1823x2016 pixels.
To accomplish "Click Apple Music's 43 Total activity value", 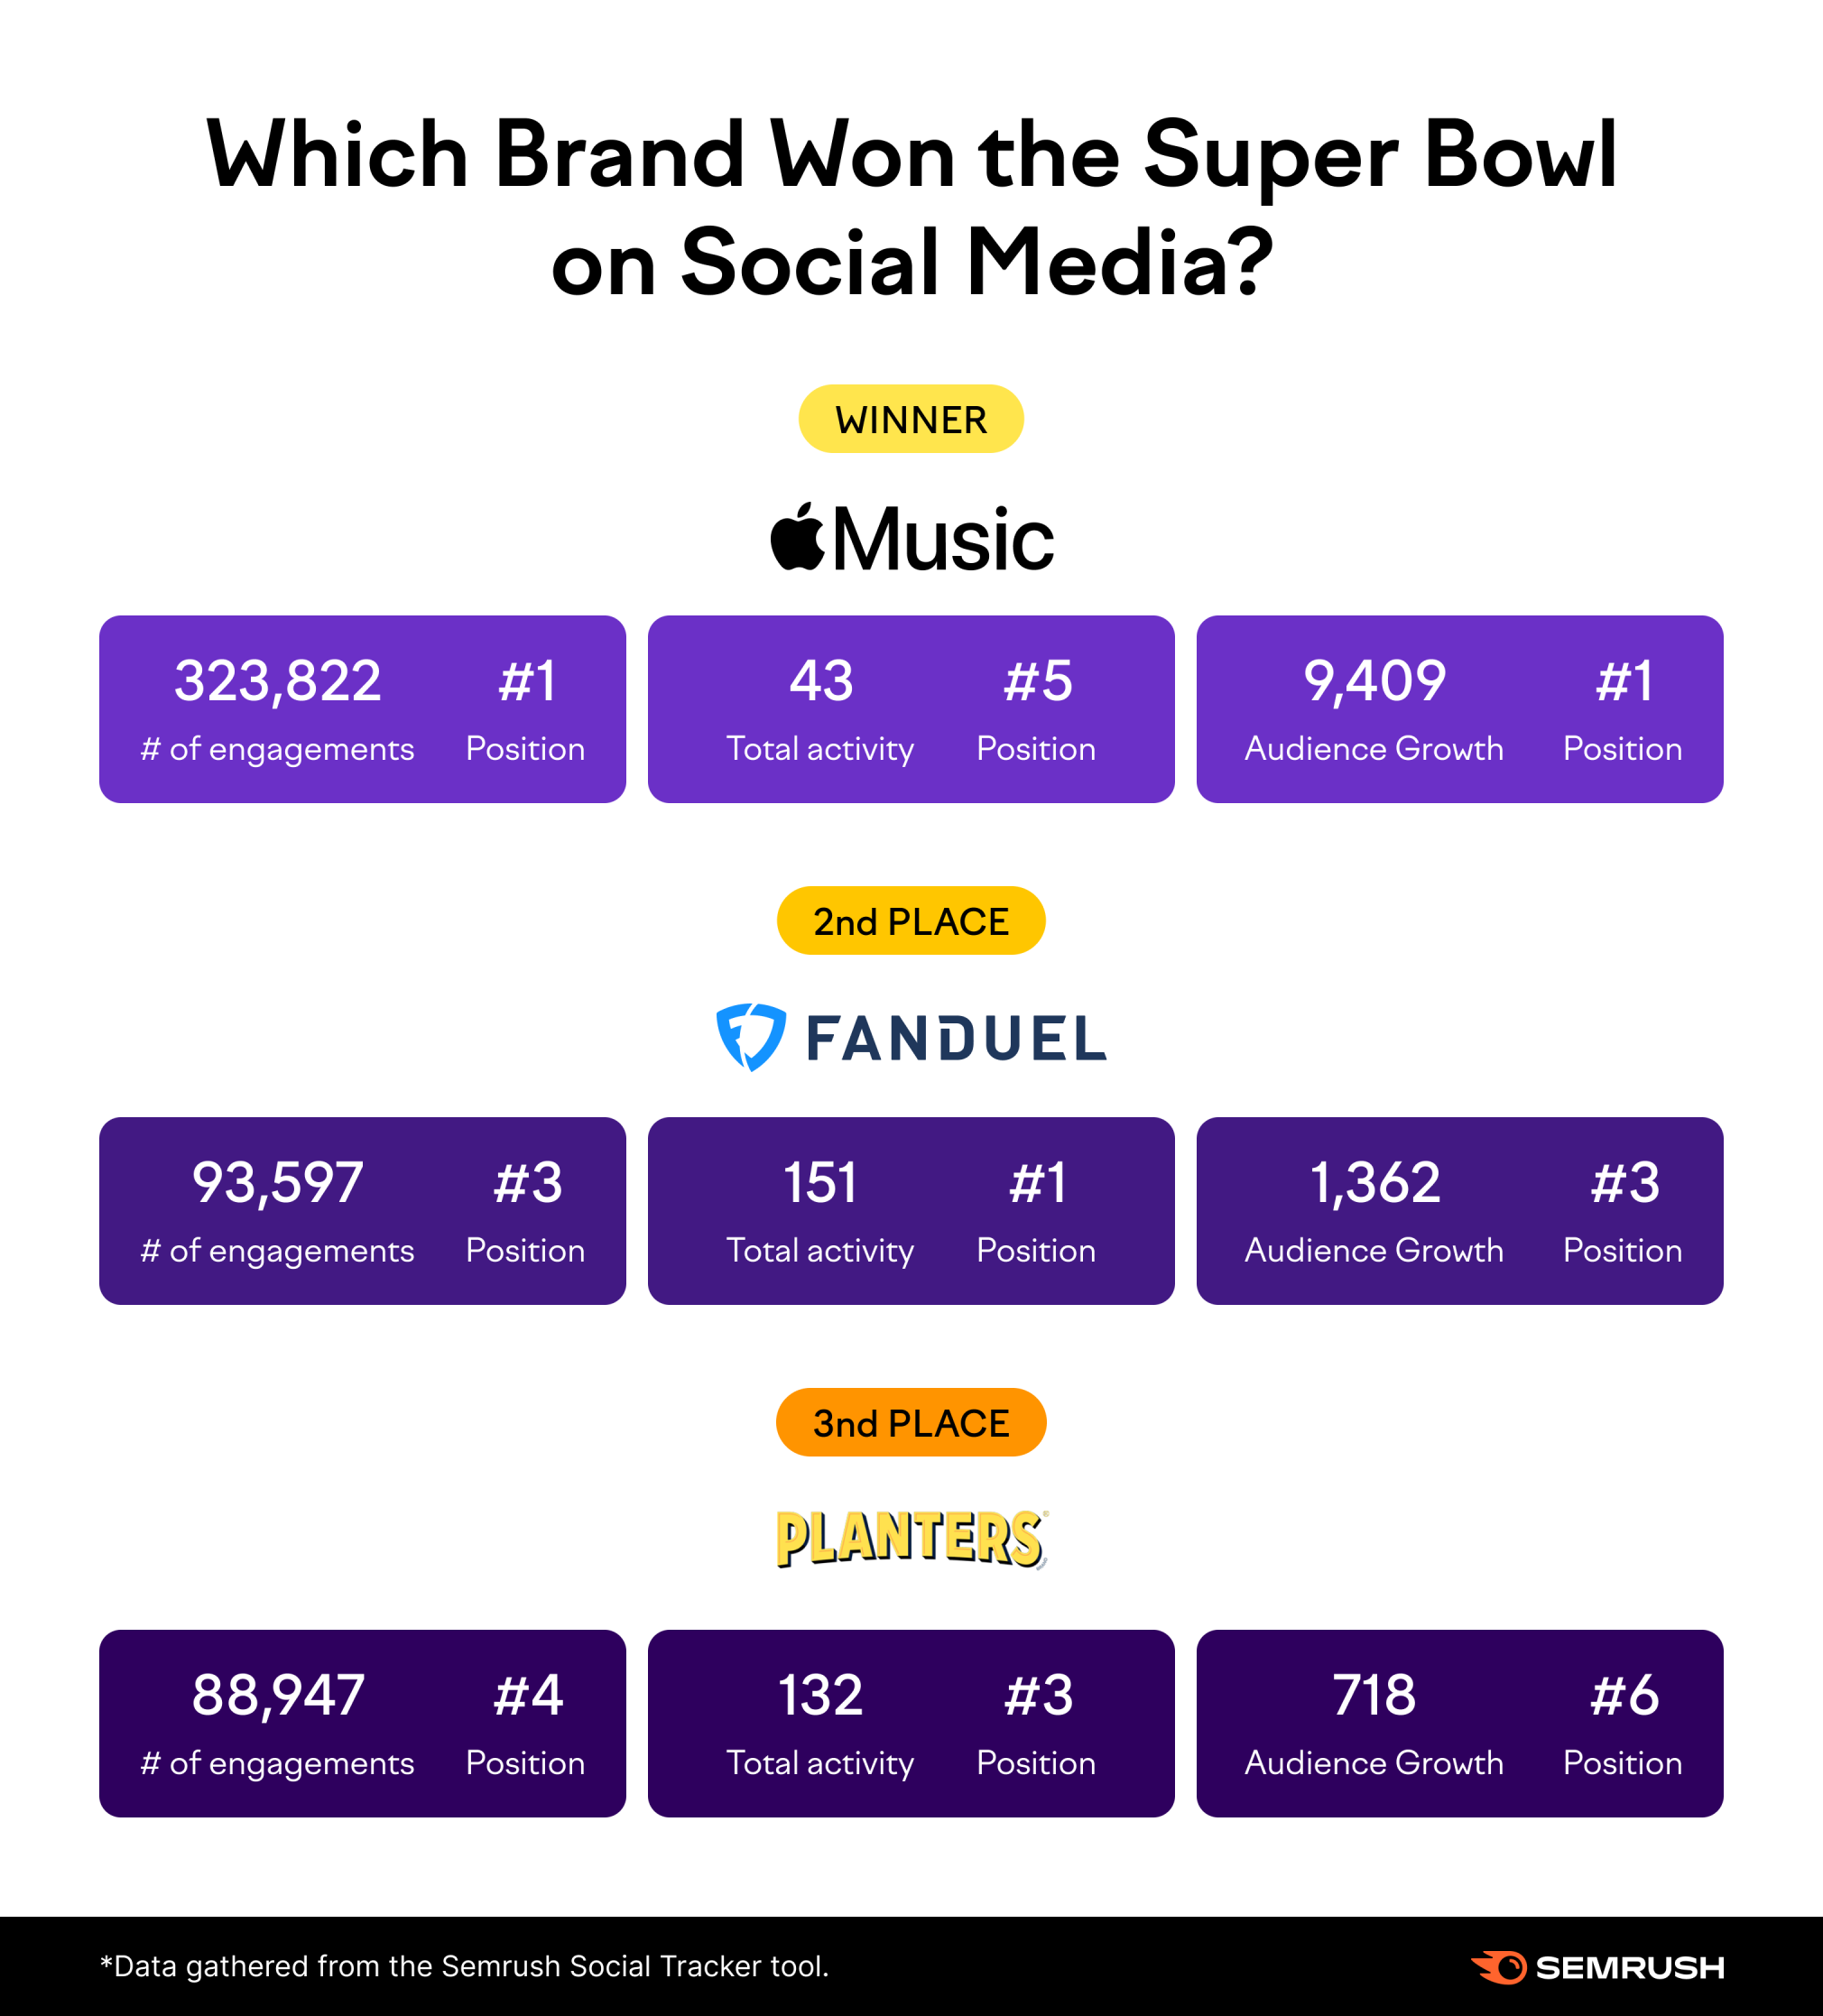I will 821,681.
